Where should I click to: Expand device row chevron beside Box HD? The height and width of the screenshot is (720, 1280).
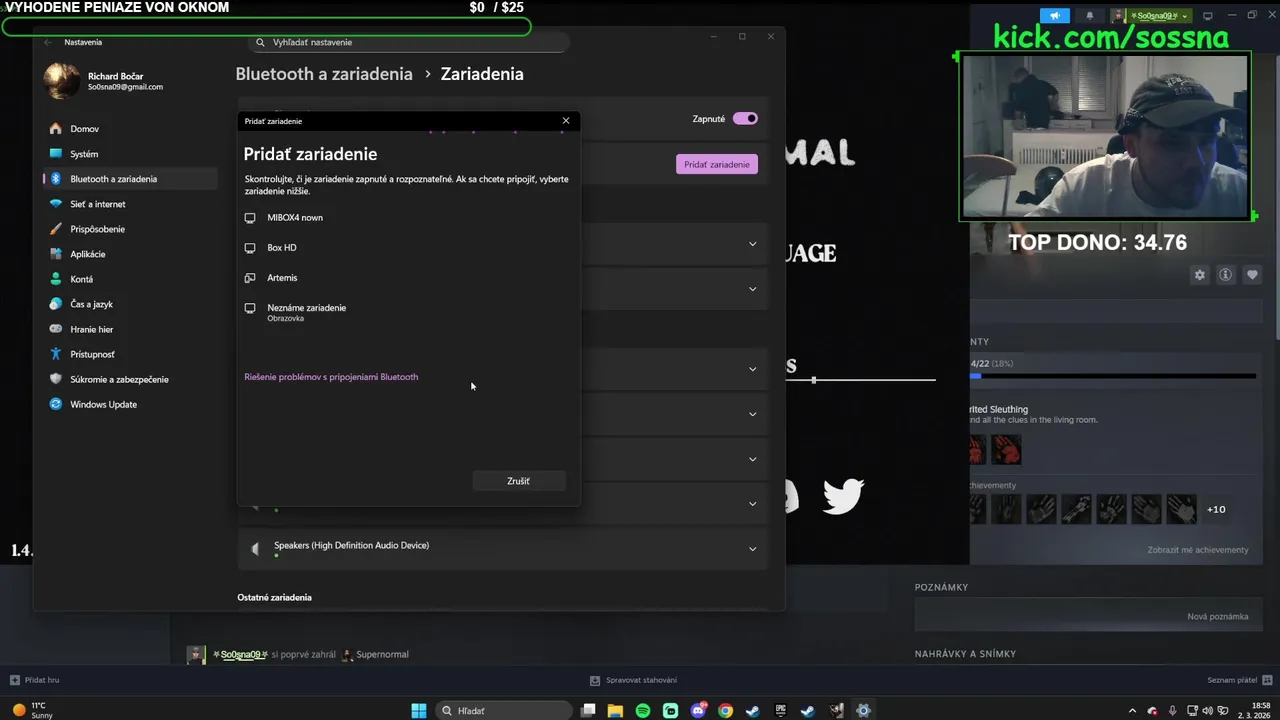click(x=753, y=244)
